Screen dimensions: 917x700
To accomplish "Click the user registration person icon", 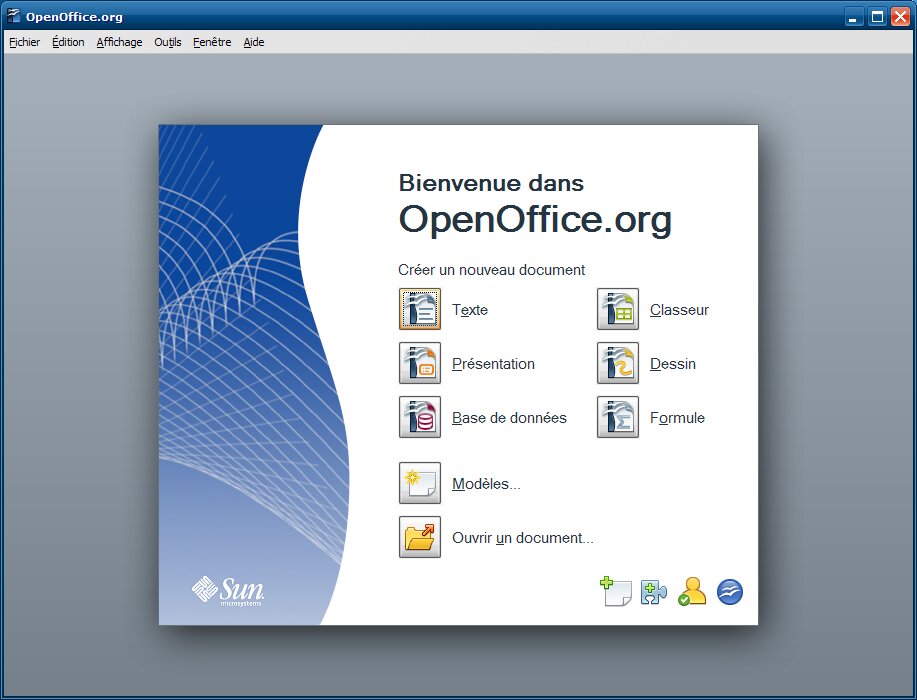I will [692, 592].
